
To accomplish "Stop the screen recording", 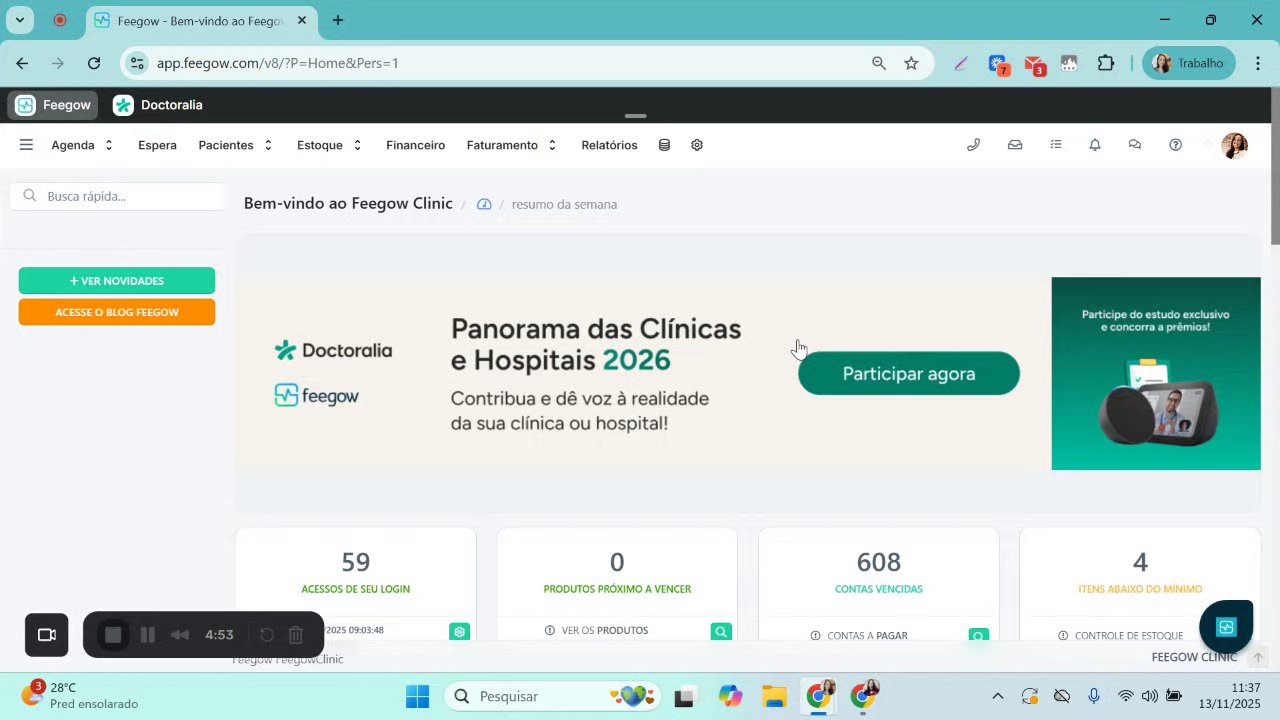I will pos(113,635).
